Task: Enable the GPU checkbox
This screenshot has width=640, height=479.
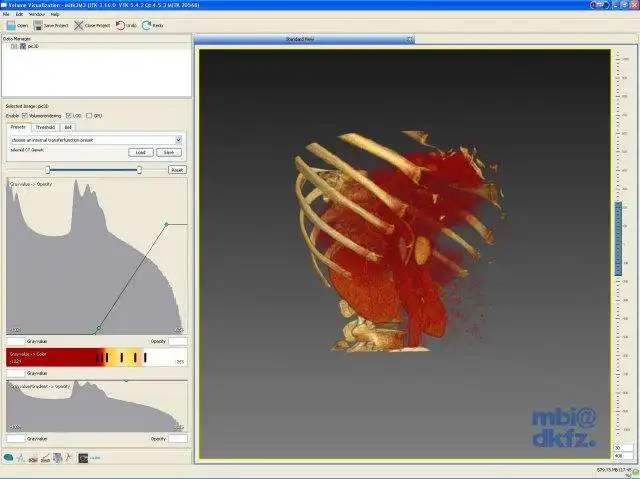Action: pos(89,116)
